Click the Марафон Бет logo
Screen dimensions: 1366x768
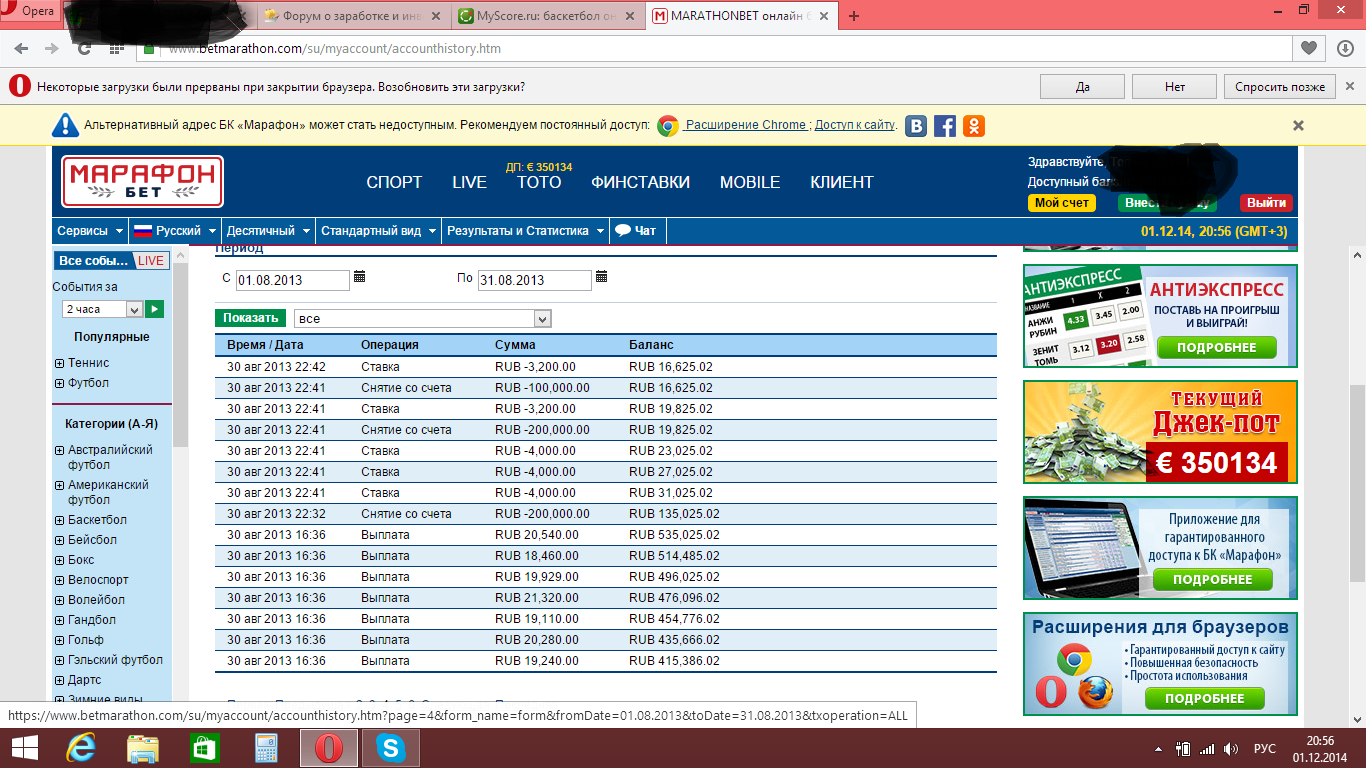[x=142, y=182]
